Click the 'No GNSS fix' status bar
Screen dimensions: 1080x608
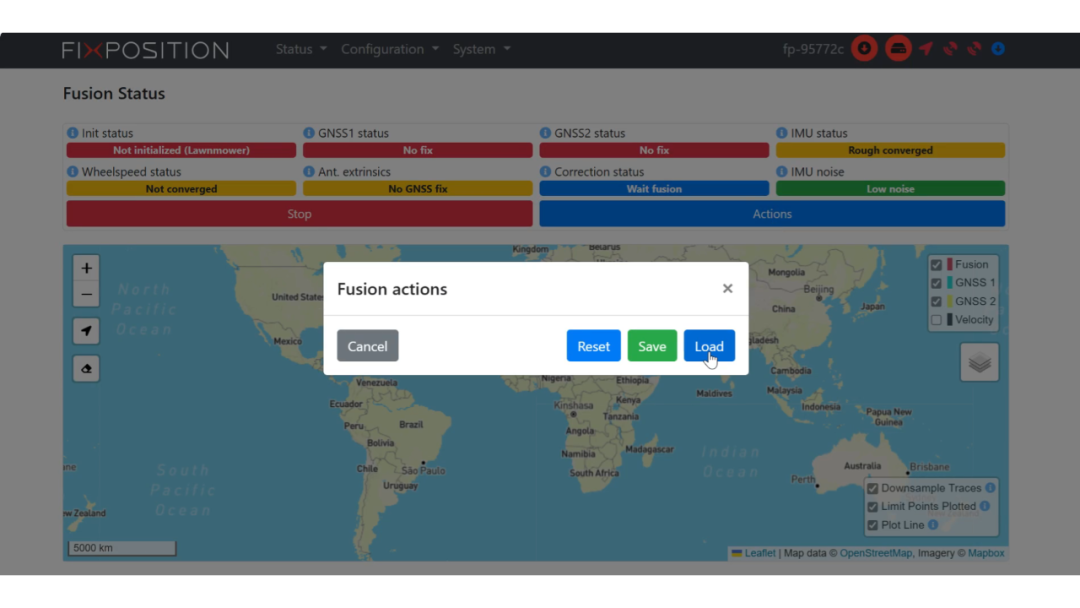[417, 189]
